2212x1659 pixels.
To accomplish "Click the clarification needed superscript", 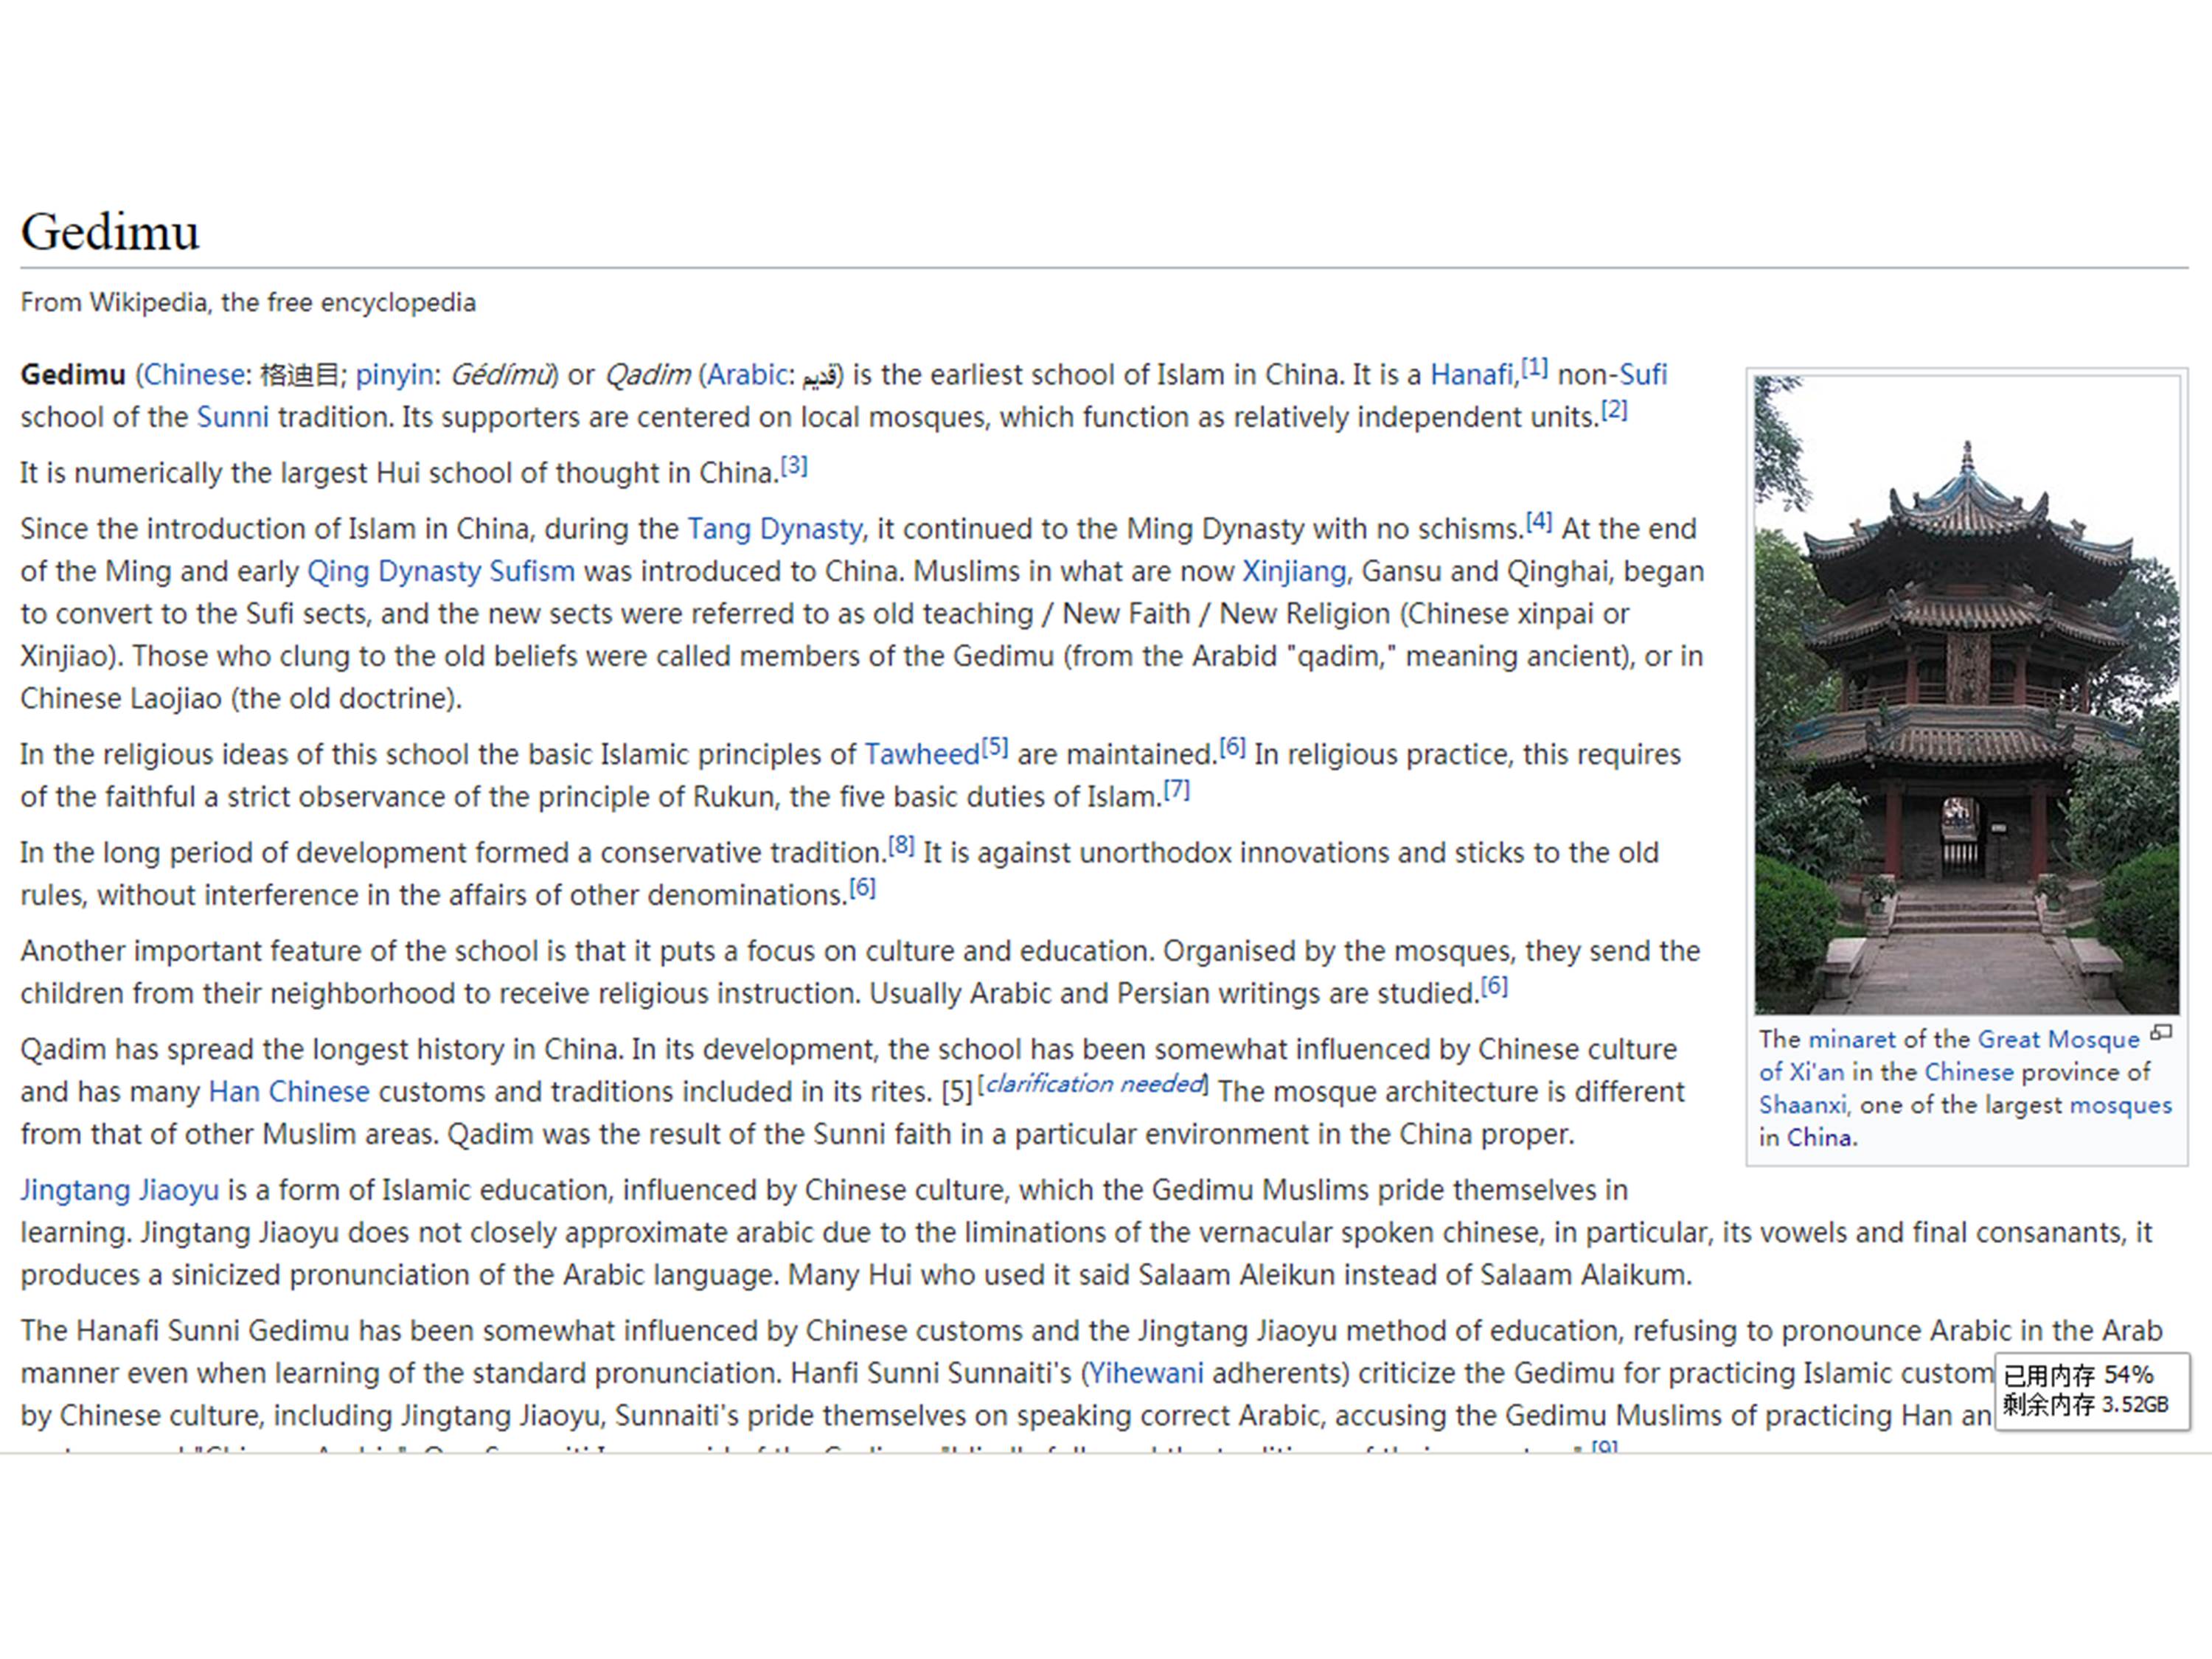I will point(1093,1084).
